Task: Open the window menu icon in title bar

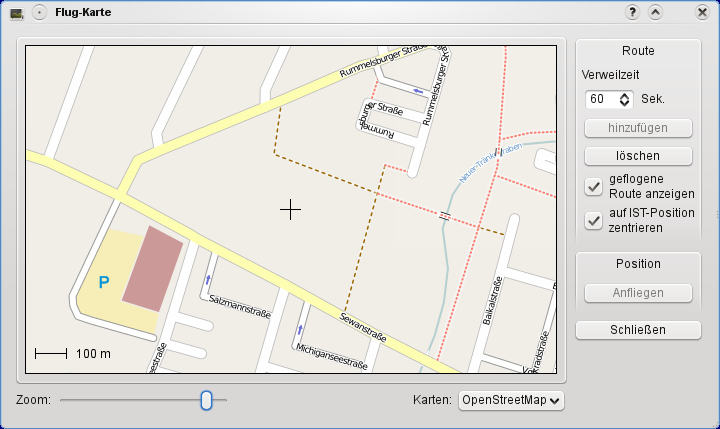Action: coord(16,13)
